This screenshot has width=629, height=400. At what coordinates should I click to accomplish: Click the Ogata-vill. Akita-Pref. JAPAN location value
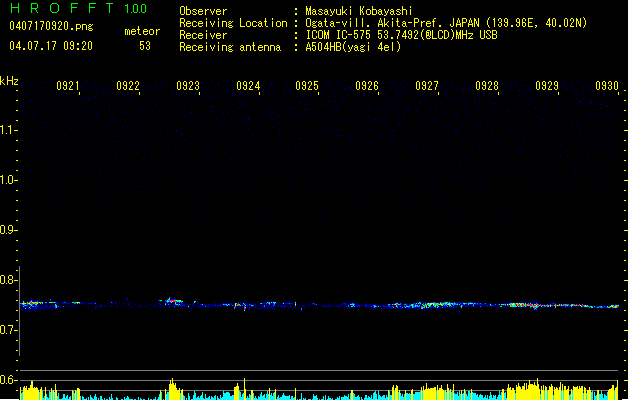(446, 23)
